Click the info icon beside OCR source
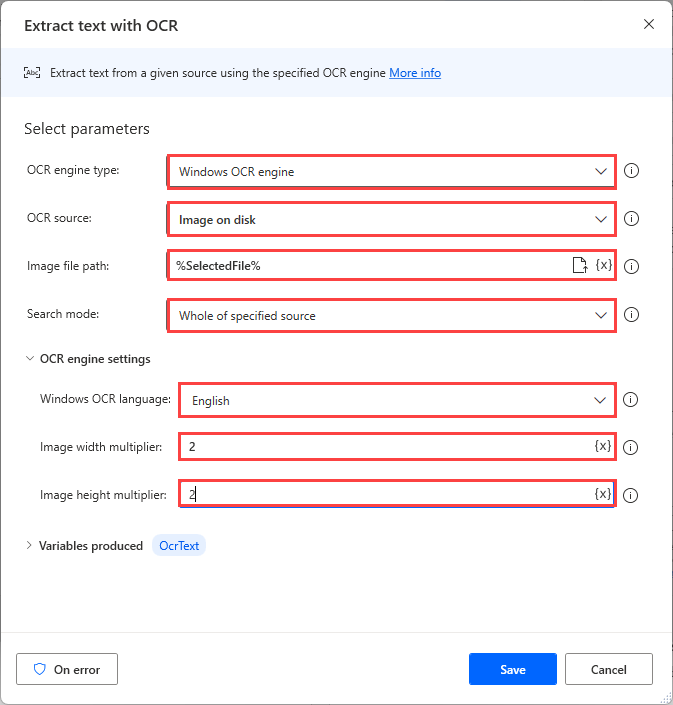 (631, 219)
